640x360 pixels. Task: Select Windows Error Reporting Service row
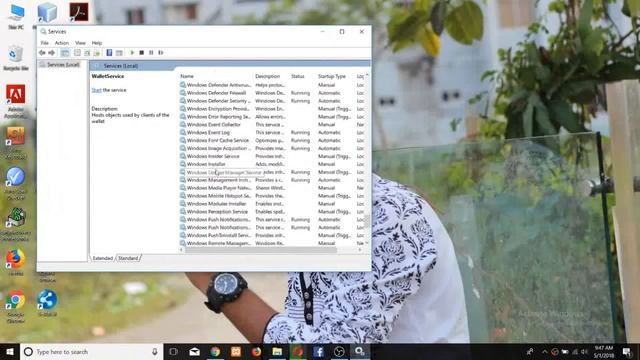click(x=271, y=117)
